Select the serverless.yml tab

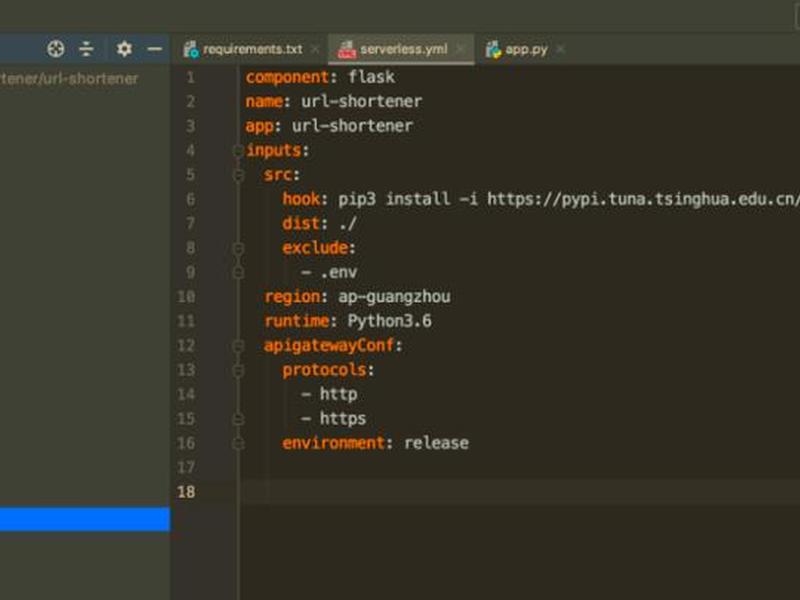(x=403, y=49)
